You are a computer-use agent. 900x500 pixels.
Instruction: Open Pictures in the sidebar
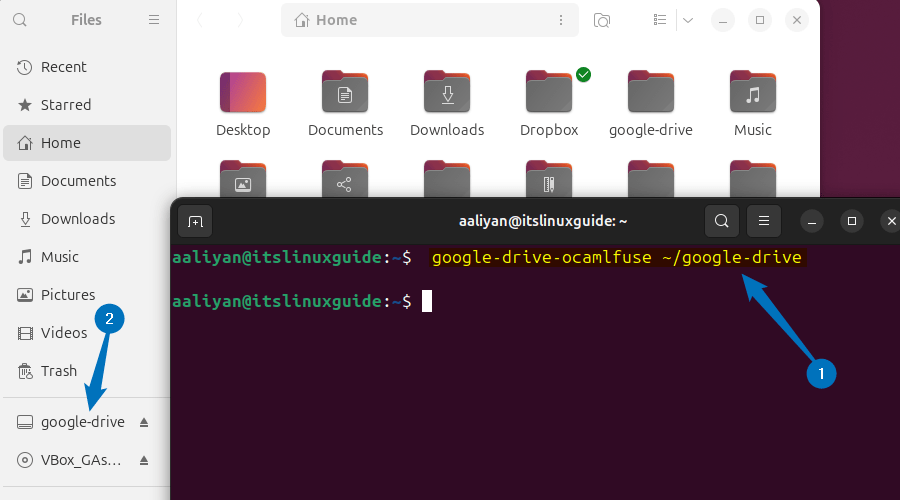(x=87, y=294)
